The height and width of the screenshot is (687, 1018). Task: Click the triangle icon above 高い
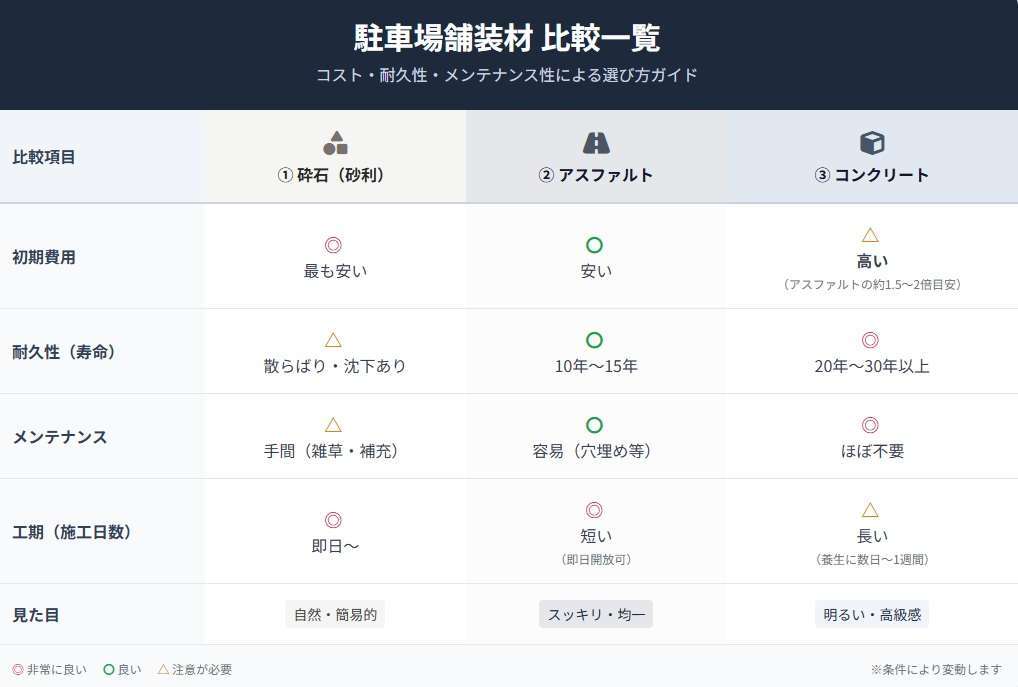tap(870, 235)
